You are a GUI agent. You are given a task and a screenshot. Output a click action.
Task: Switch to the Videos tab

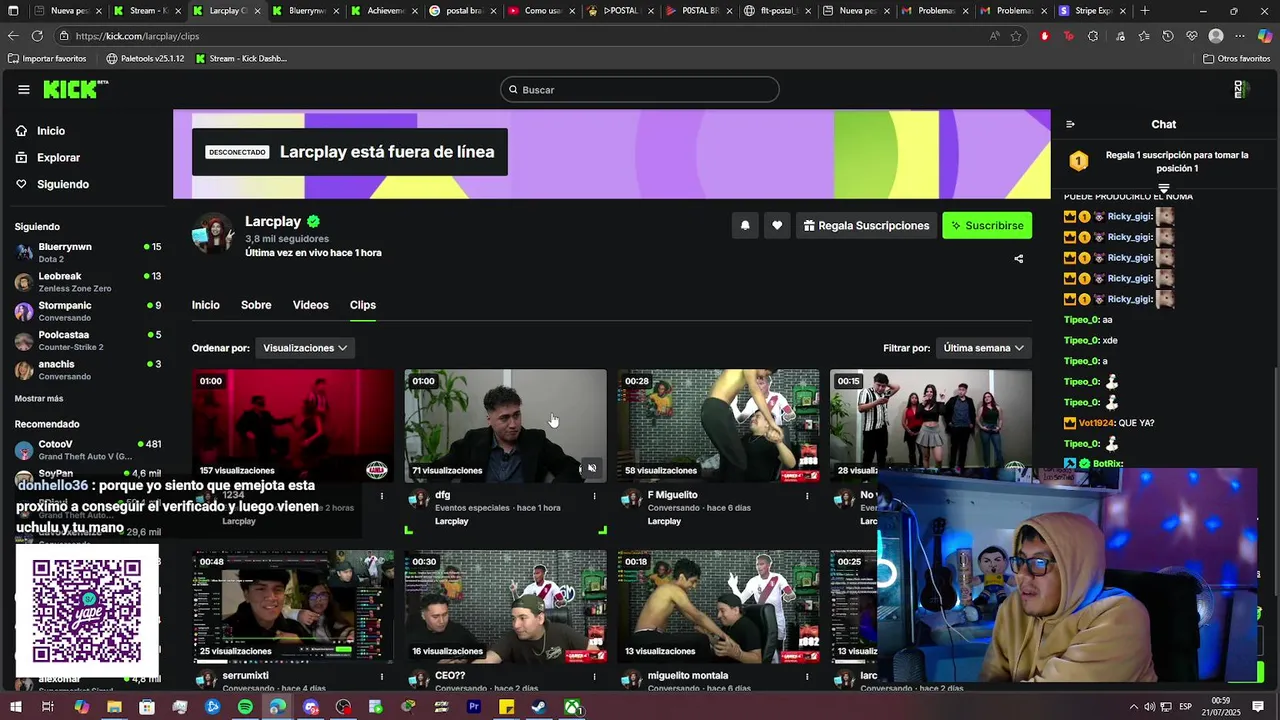tap(310, 305)
